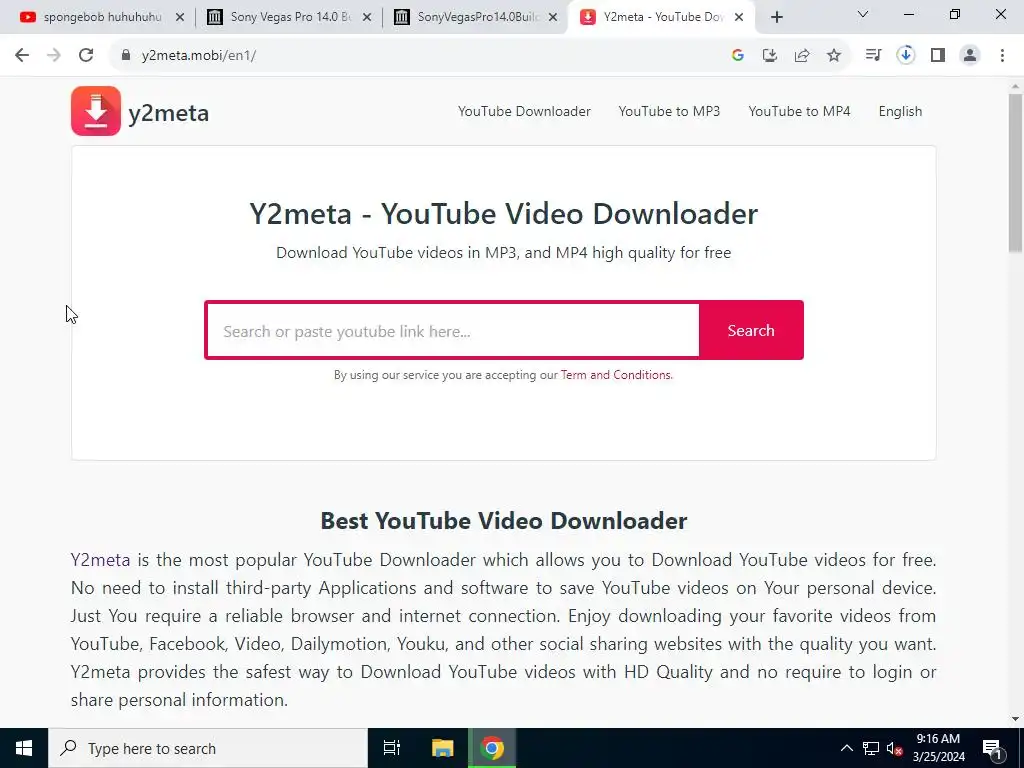Switch to the spongebob huhuhuhu tab
Viewport: 1024px width, 768px height.
pos(103,17)
